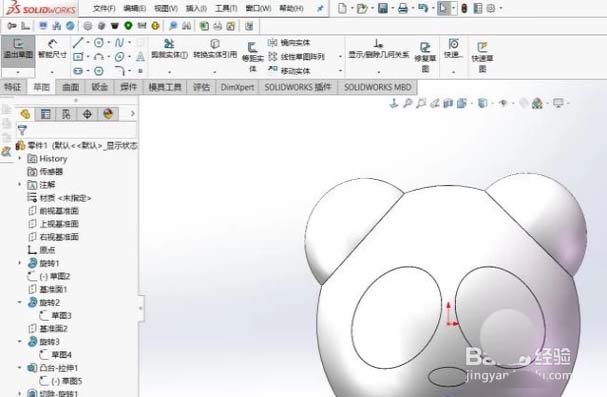
Task: Open the 文件(F) menu
Action: click(104, 9)
